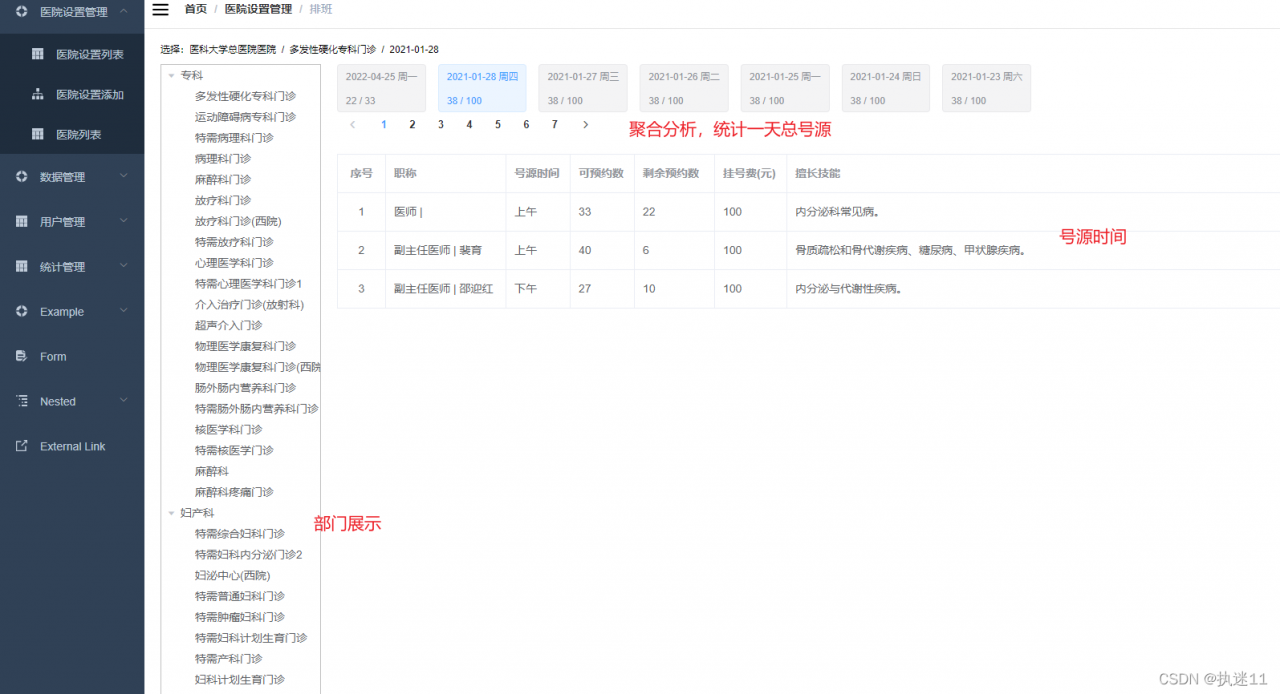Select the 统计管理 sidebar icon
This screenshot has height=694, width=1280.
click(x=24, y=266)
